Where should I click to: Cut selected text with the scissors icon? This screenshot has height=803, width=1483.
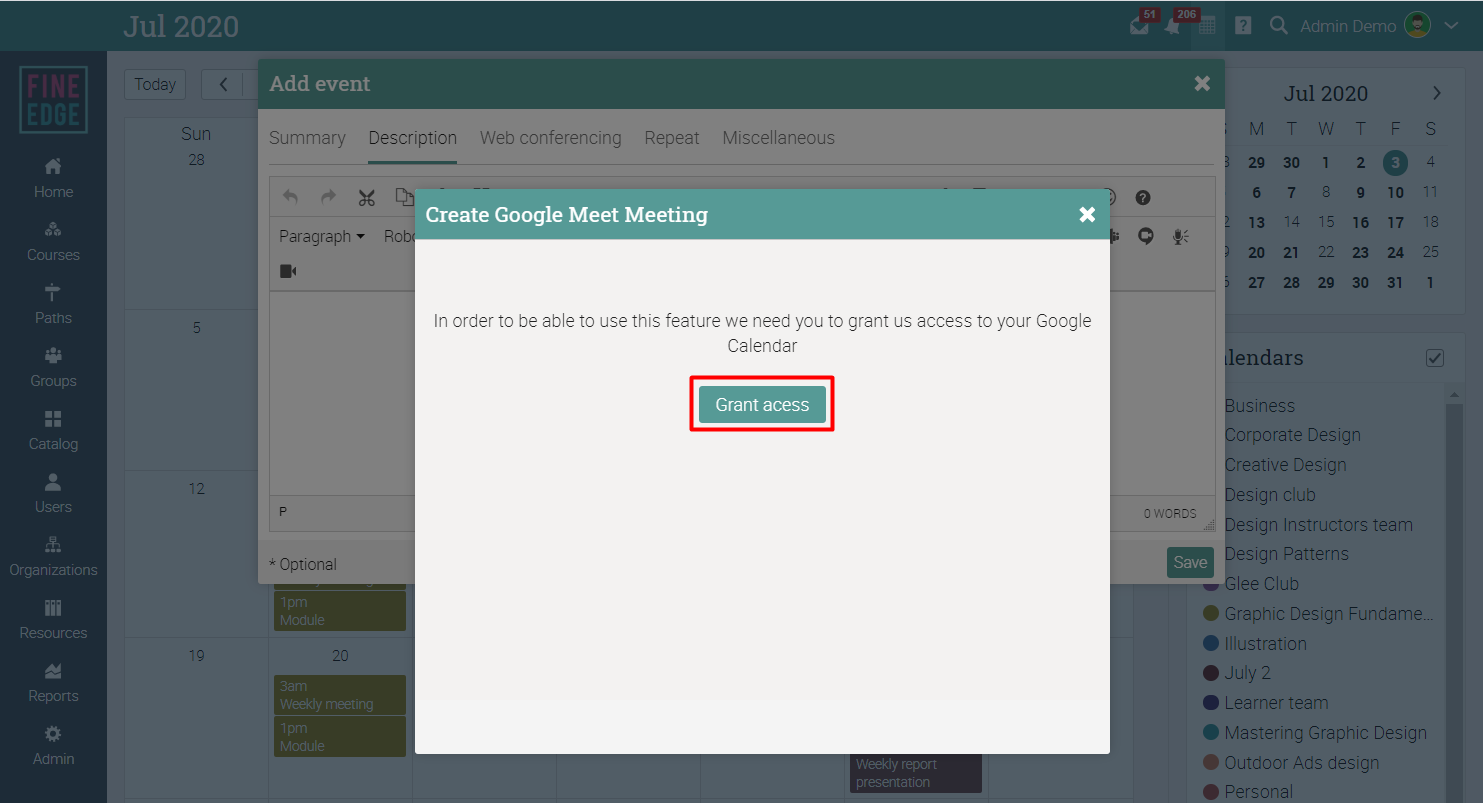point(366,197)
